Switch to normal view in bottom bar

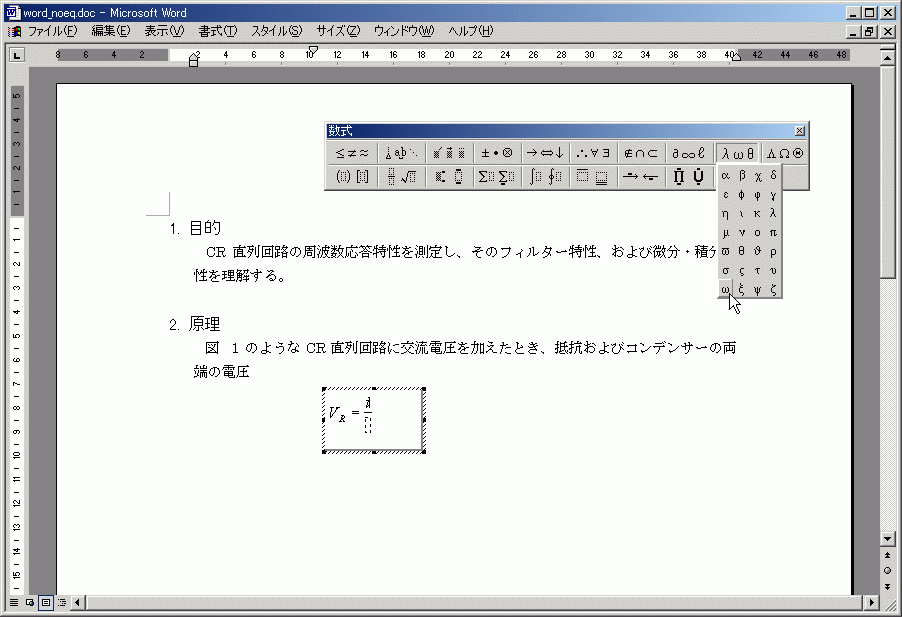tap(14, 603)
